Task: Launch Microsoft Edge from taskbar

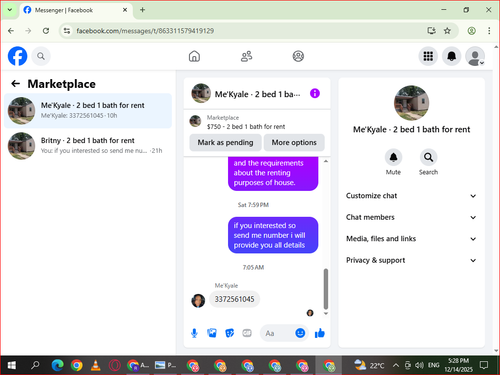Action: [57, 365]
